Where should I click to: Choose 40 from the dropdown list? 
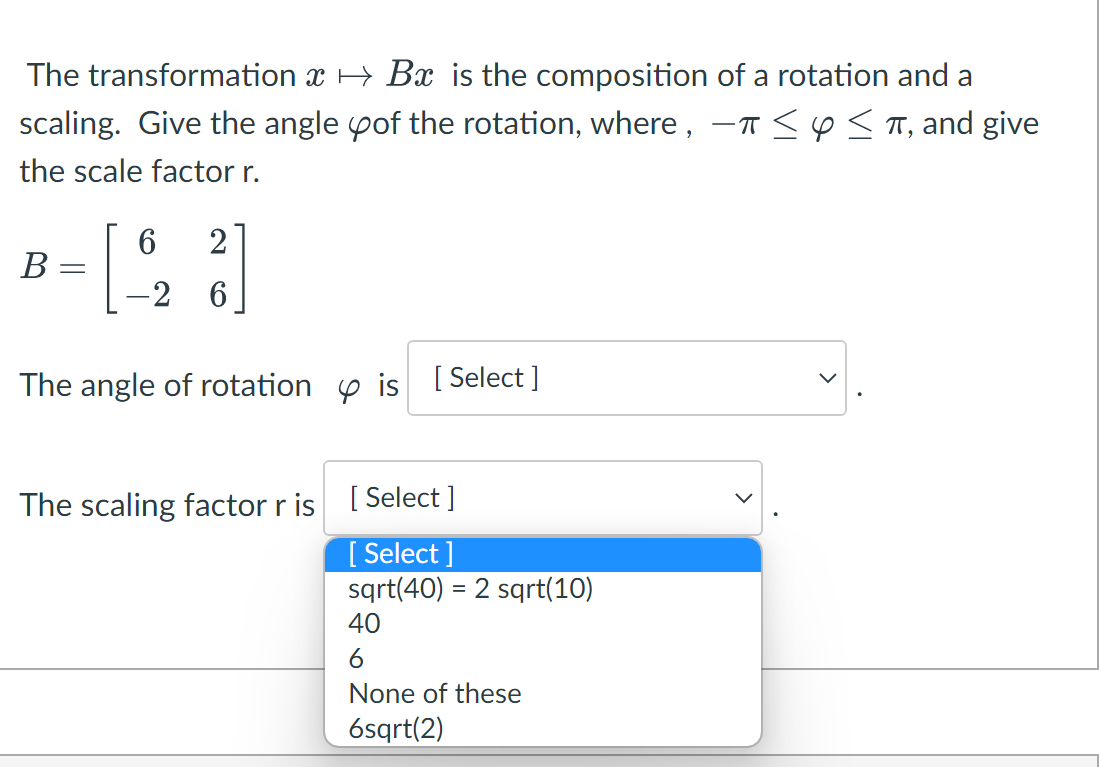click(363, 623)
